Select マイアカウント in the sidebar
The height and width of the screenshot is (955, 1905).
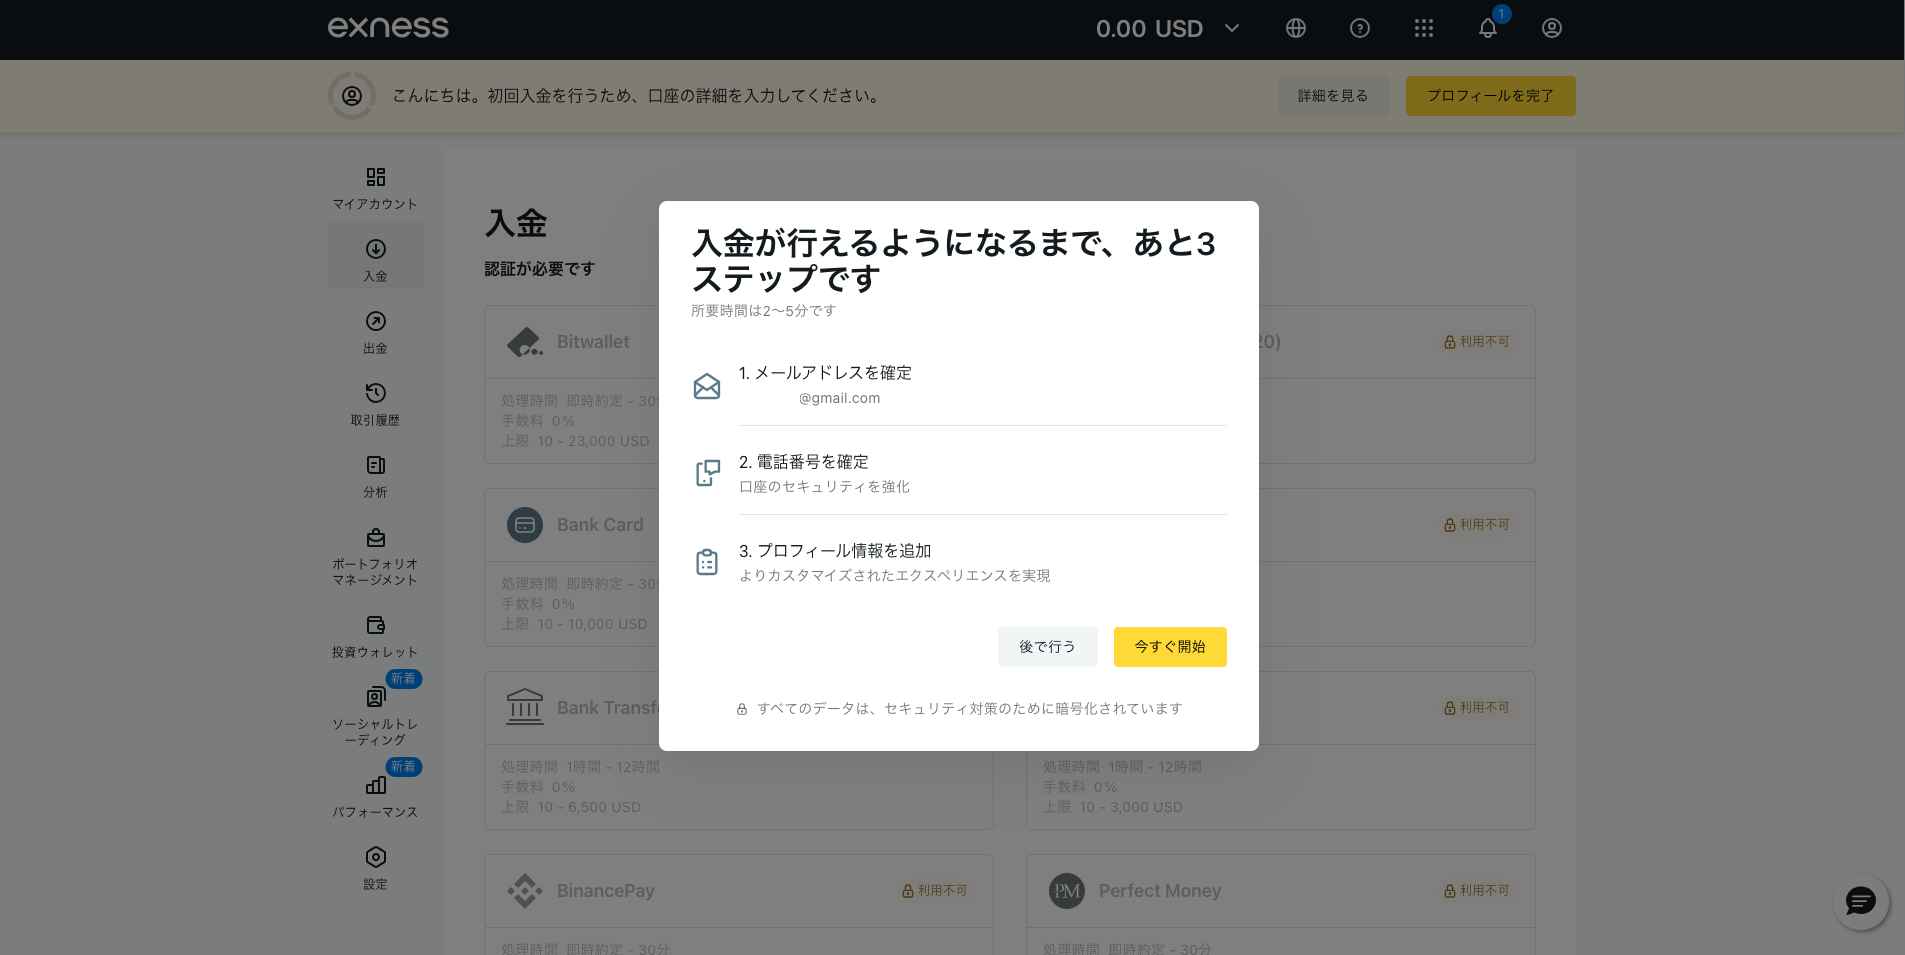[x=375, y=189]
